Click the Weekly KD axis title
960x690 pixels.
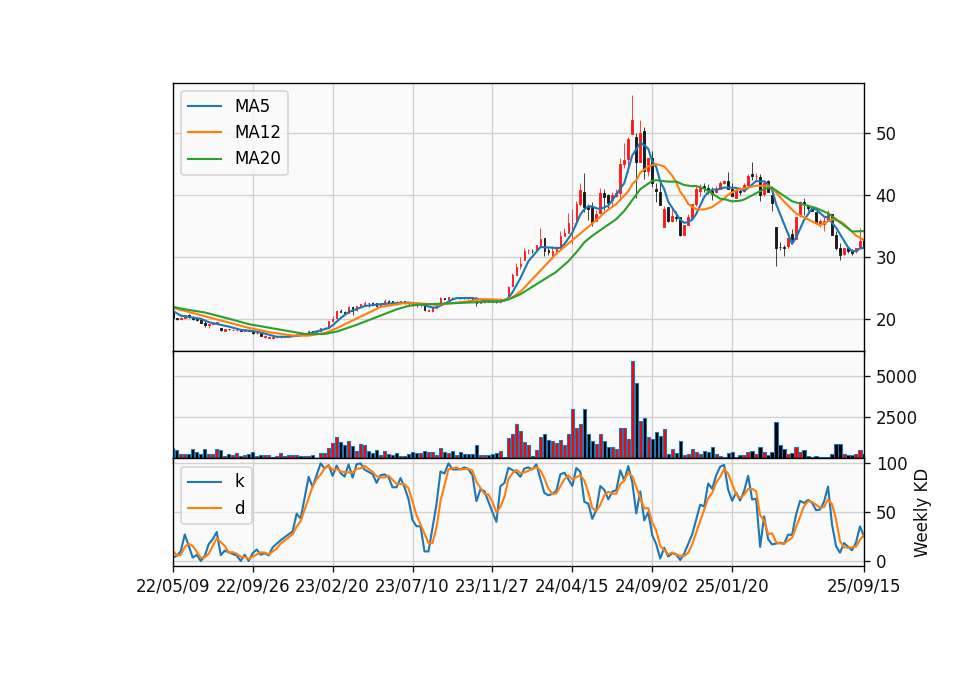tap(921, 513)
